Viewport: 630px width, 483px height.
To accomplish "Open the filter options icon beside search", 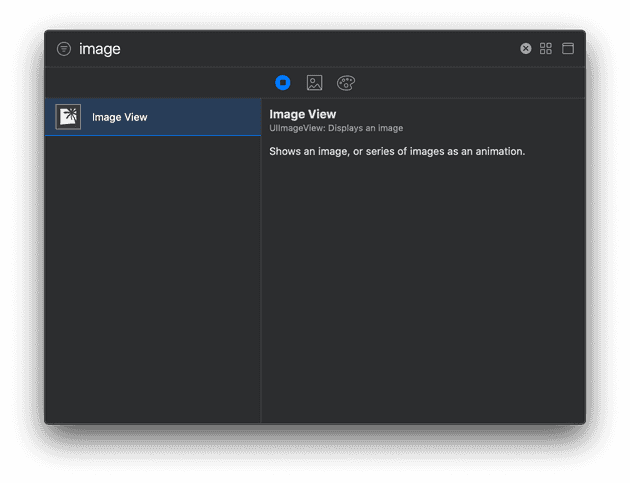I will (x=64, y=49).
